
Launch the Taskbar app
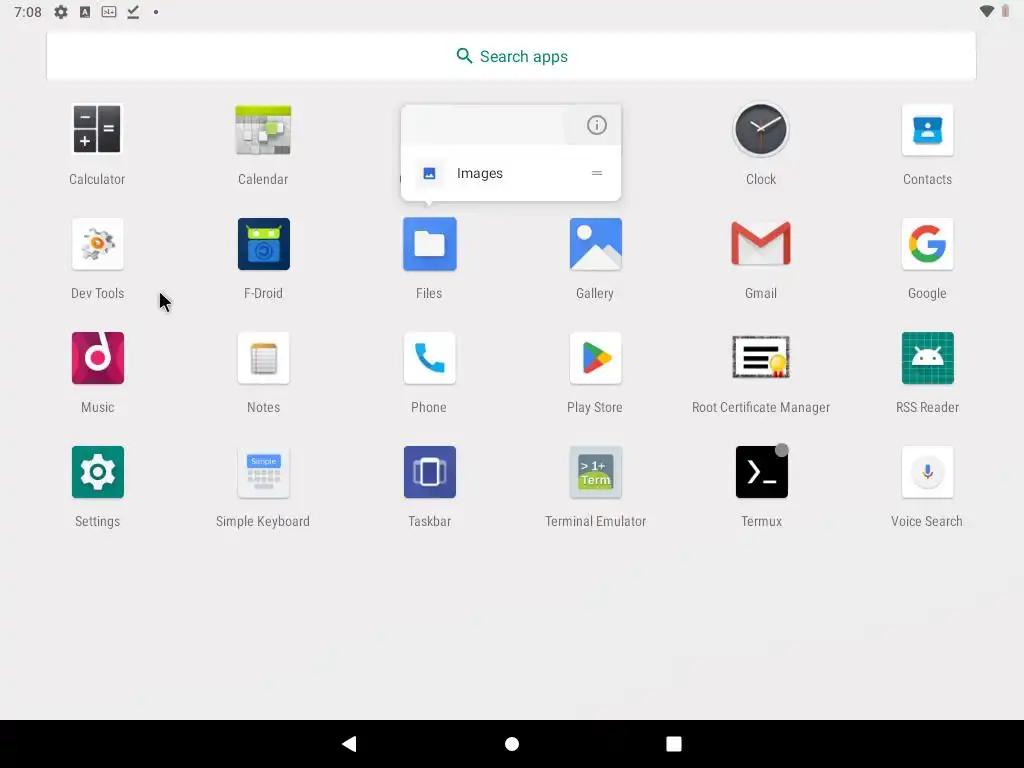(429, 472)
